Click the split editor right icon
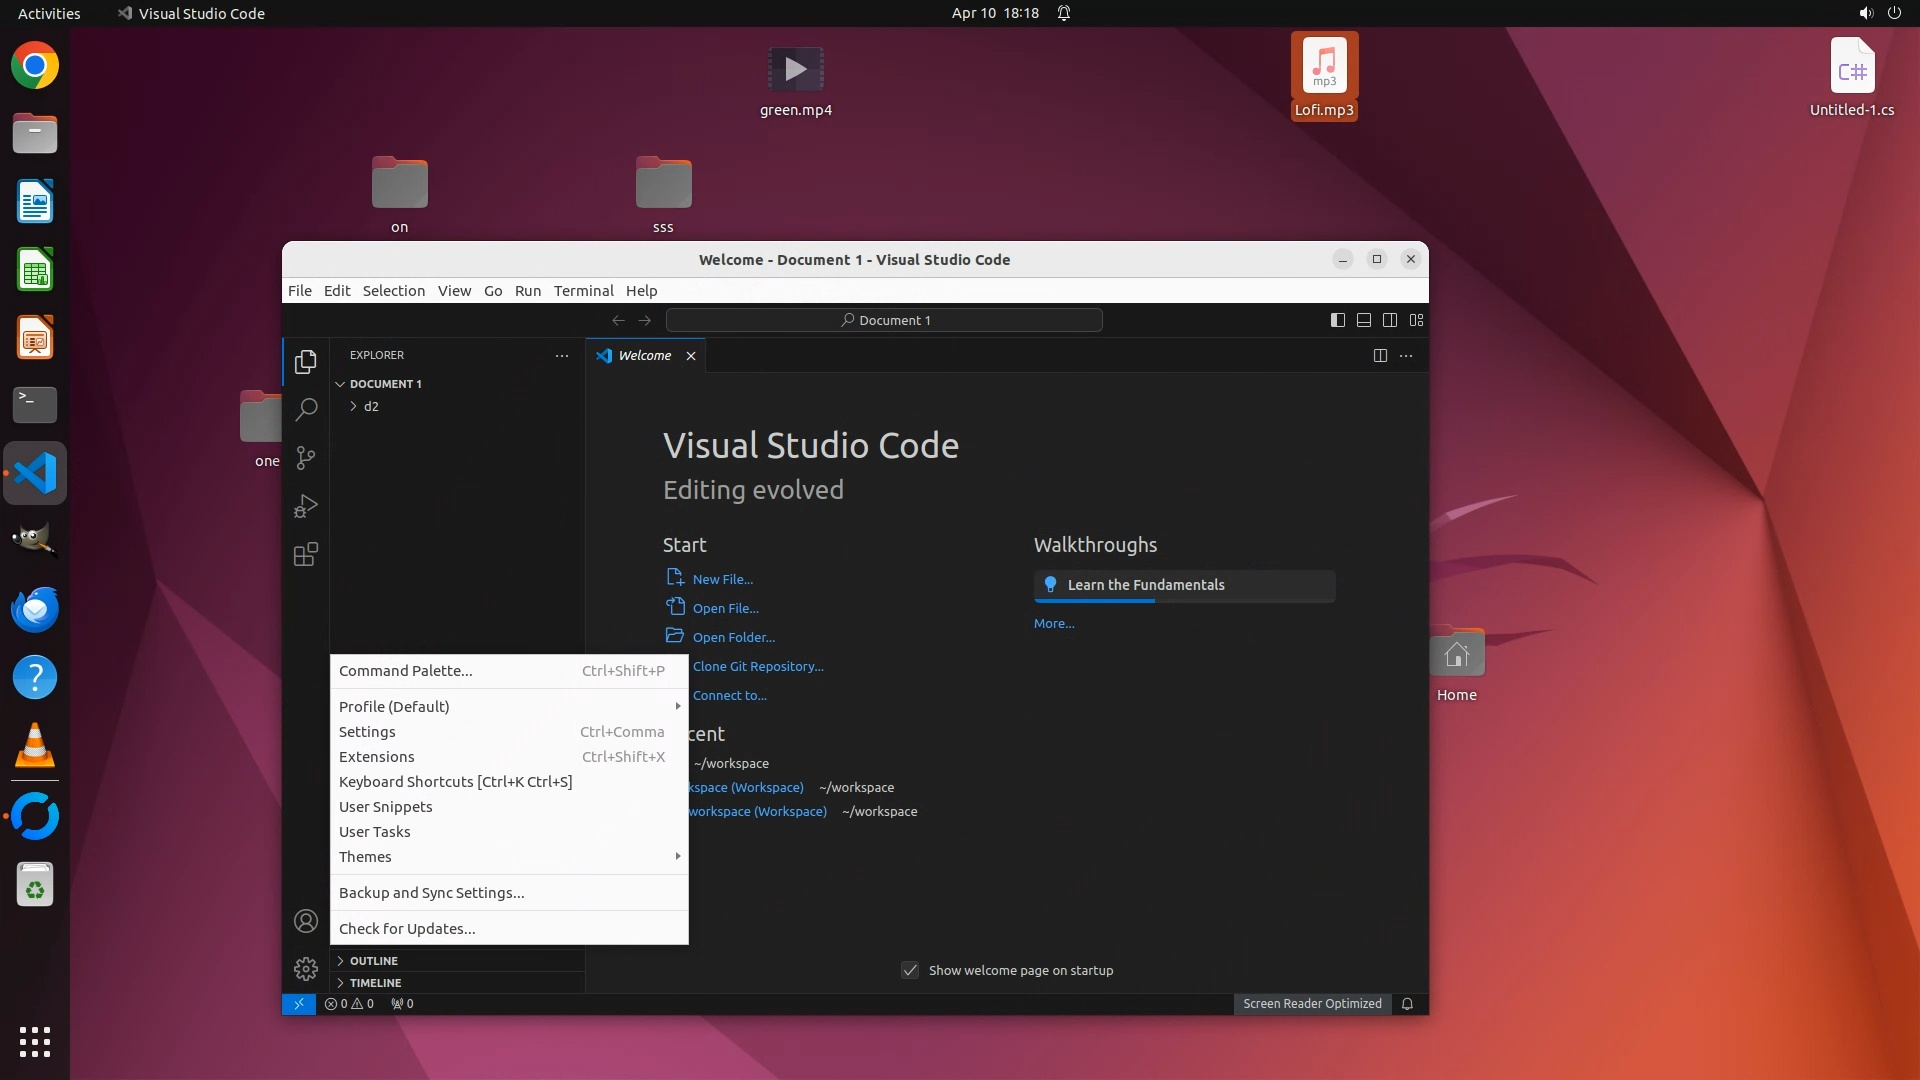Screen dimensions: 1920x1080 pyautogui.click(x=1380, y=356)
